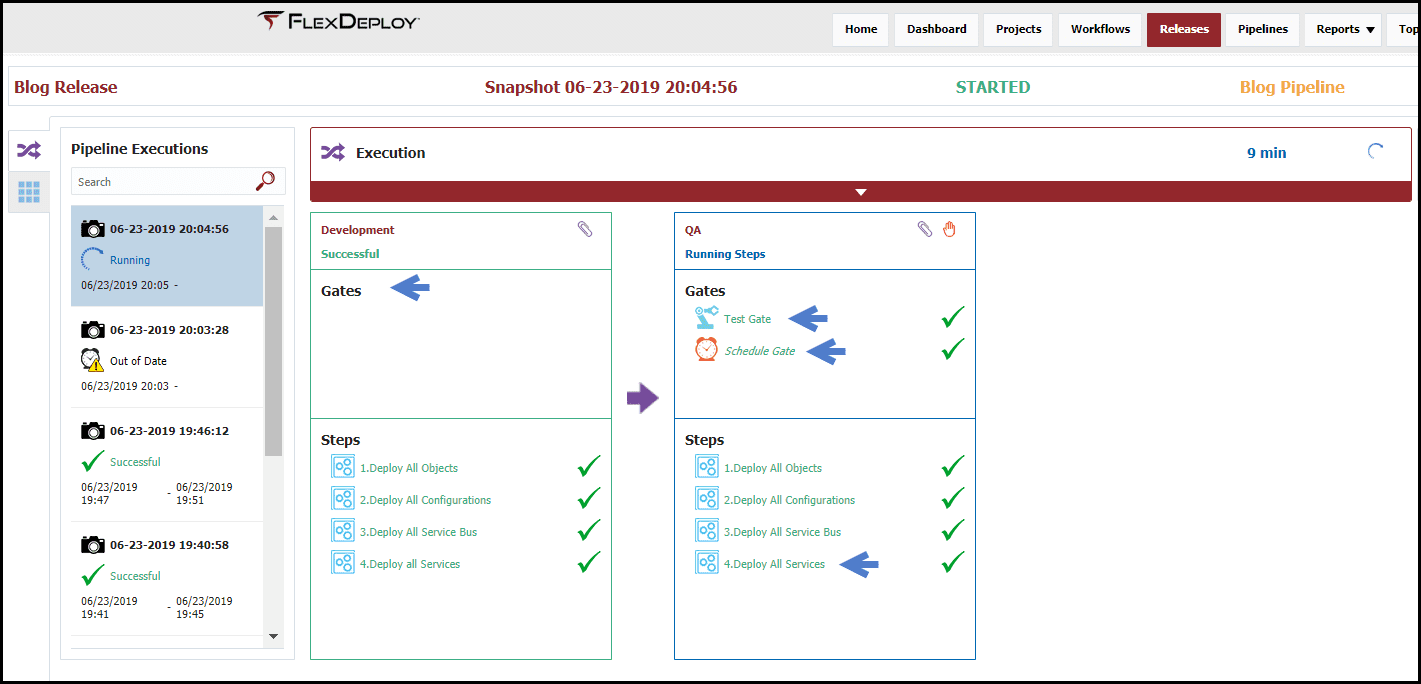Click step icon for Development Deploy All Objects
1421x684 pixels.
click(343, 467)
